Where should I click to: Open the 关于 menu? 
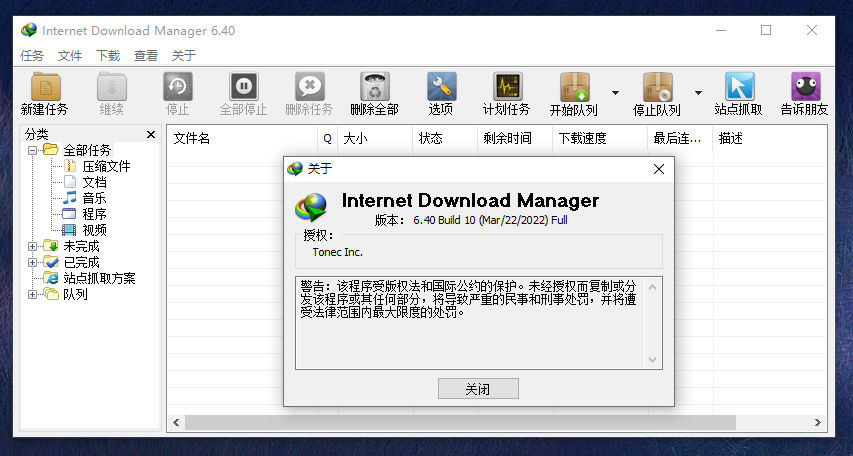coord(183,56)
